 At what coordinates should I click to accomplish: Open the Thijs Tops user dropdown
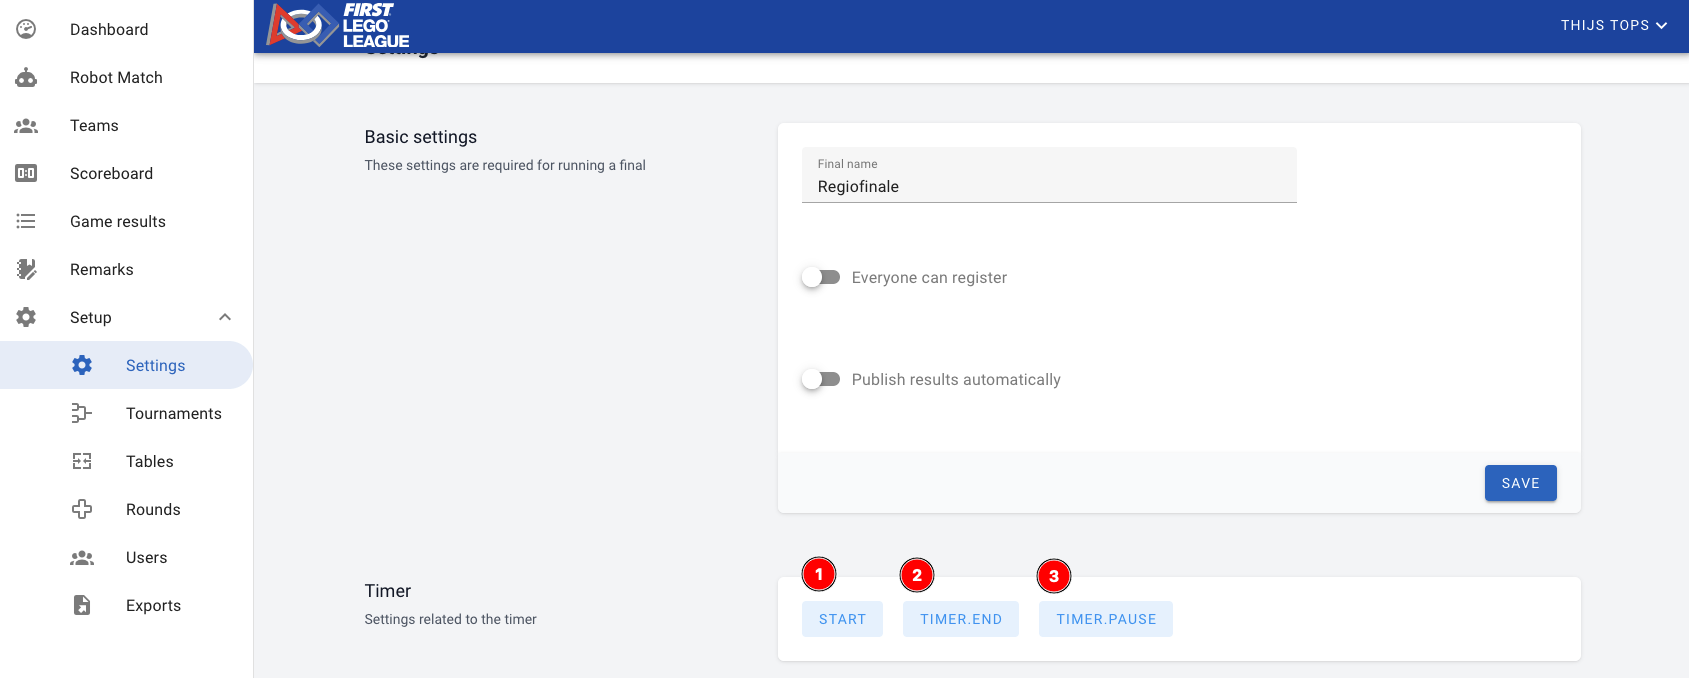click(x=1613, y=26)
